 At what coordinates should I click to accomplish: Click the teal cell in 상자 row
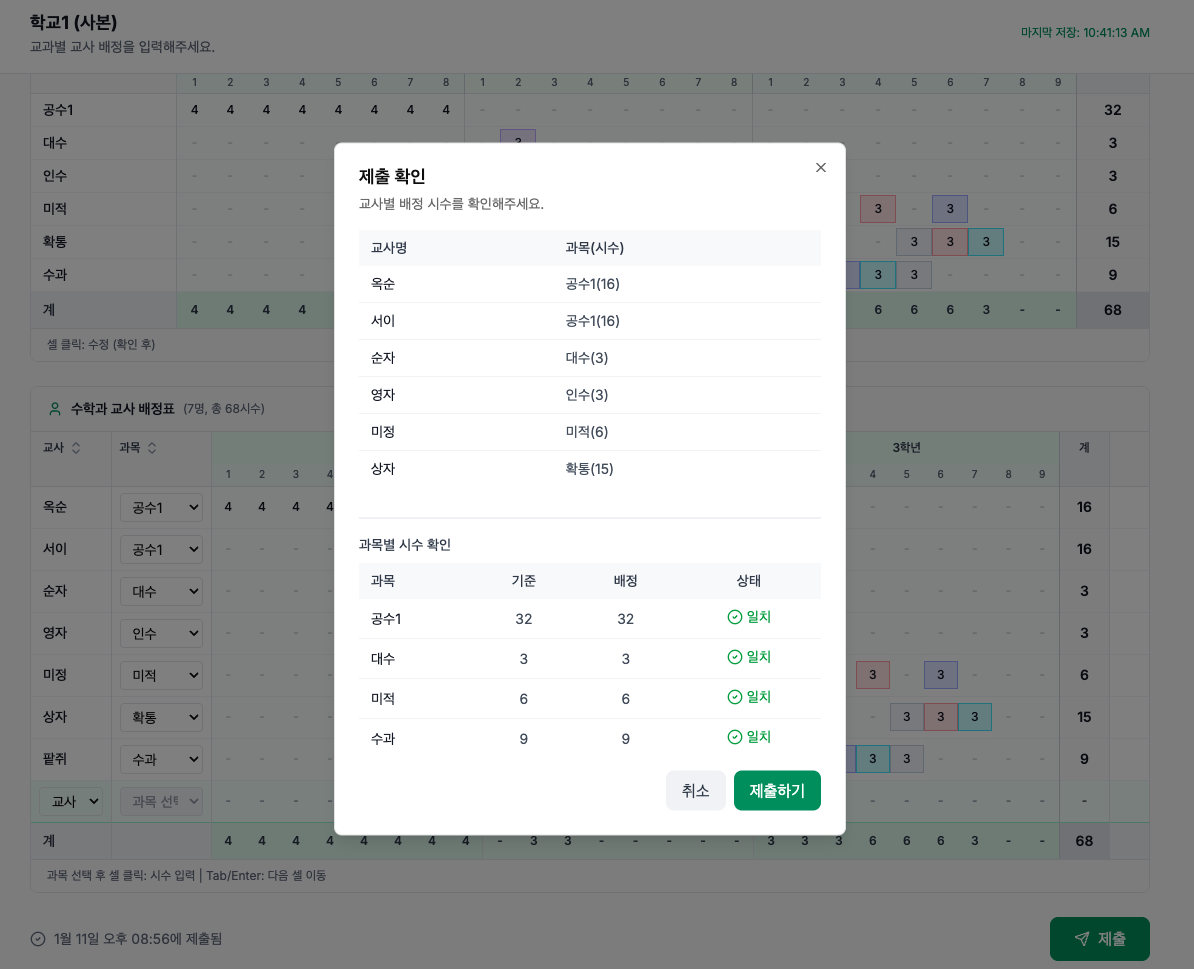coord(974,717)
